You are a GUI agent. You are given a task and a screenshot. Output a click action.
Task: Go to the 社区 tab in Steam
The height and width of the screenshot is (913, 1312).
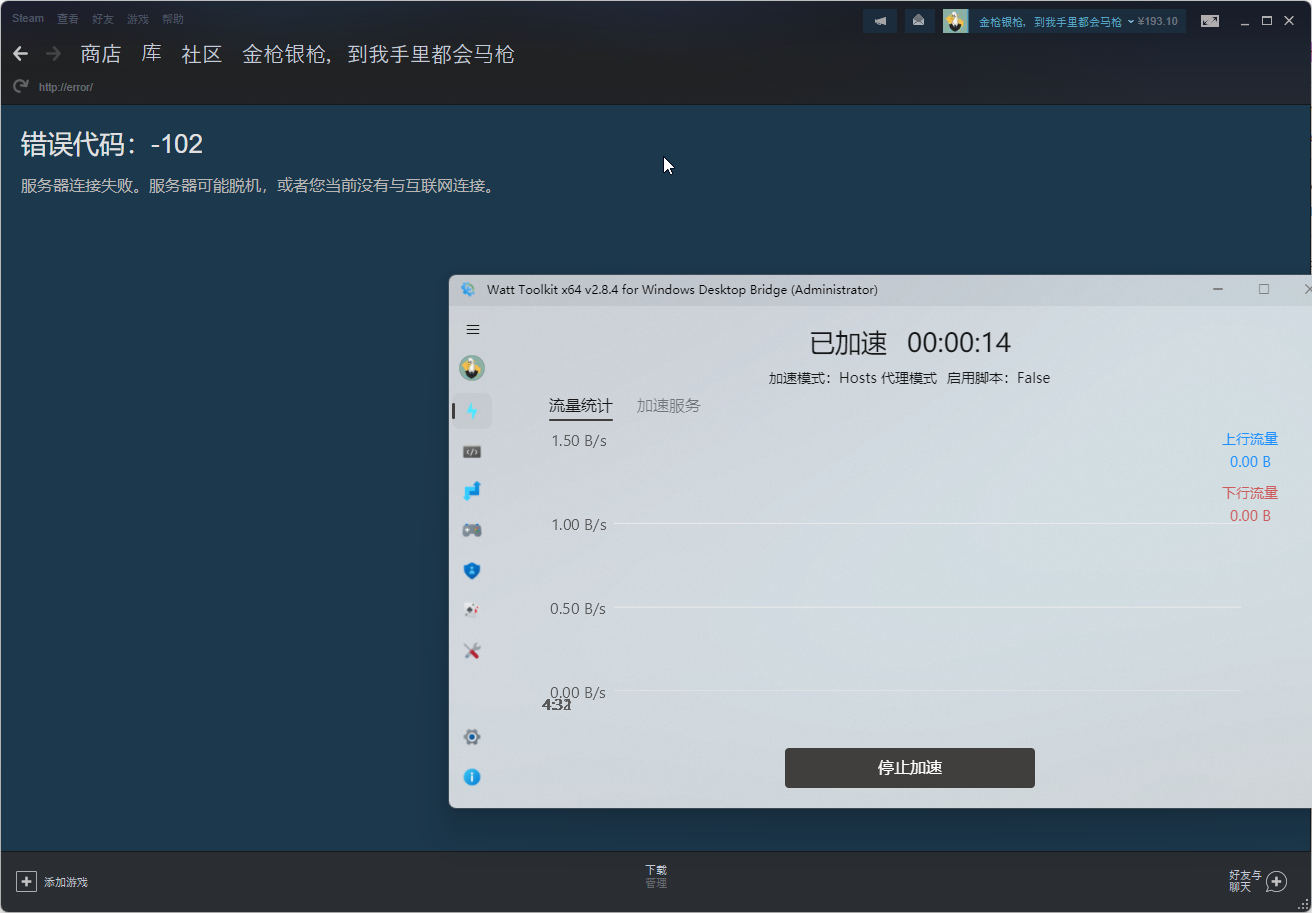click(201, 54)
